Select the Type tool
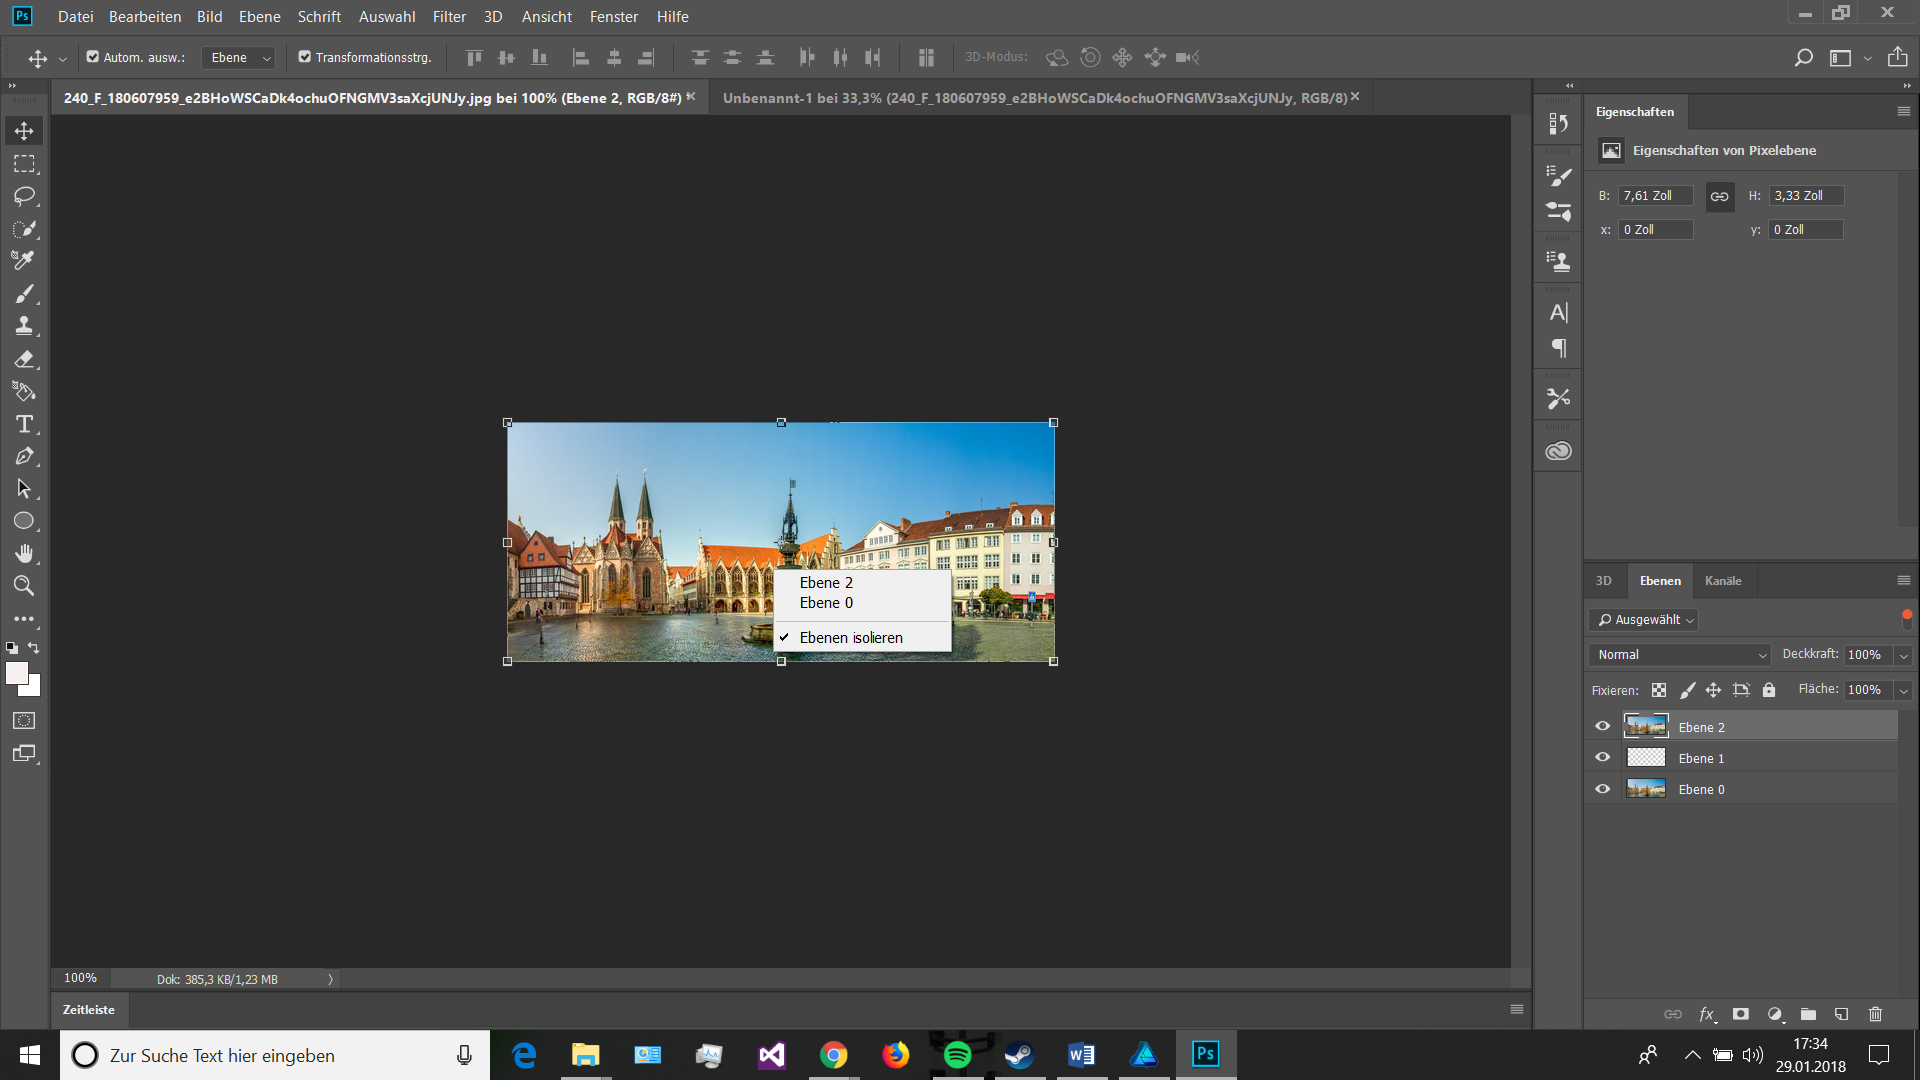The image size is (1920, 1080). (25, 424)
